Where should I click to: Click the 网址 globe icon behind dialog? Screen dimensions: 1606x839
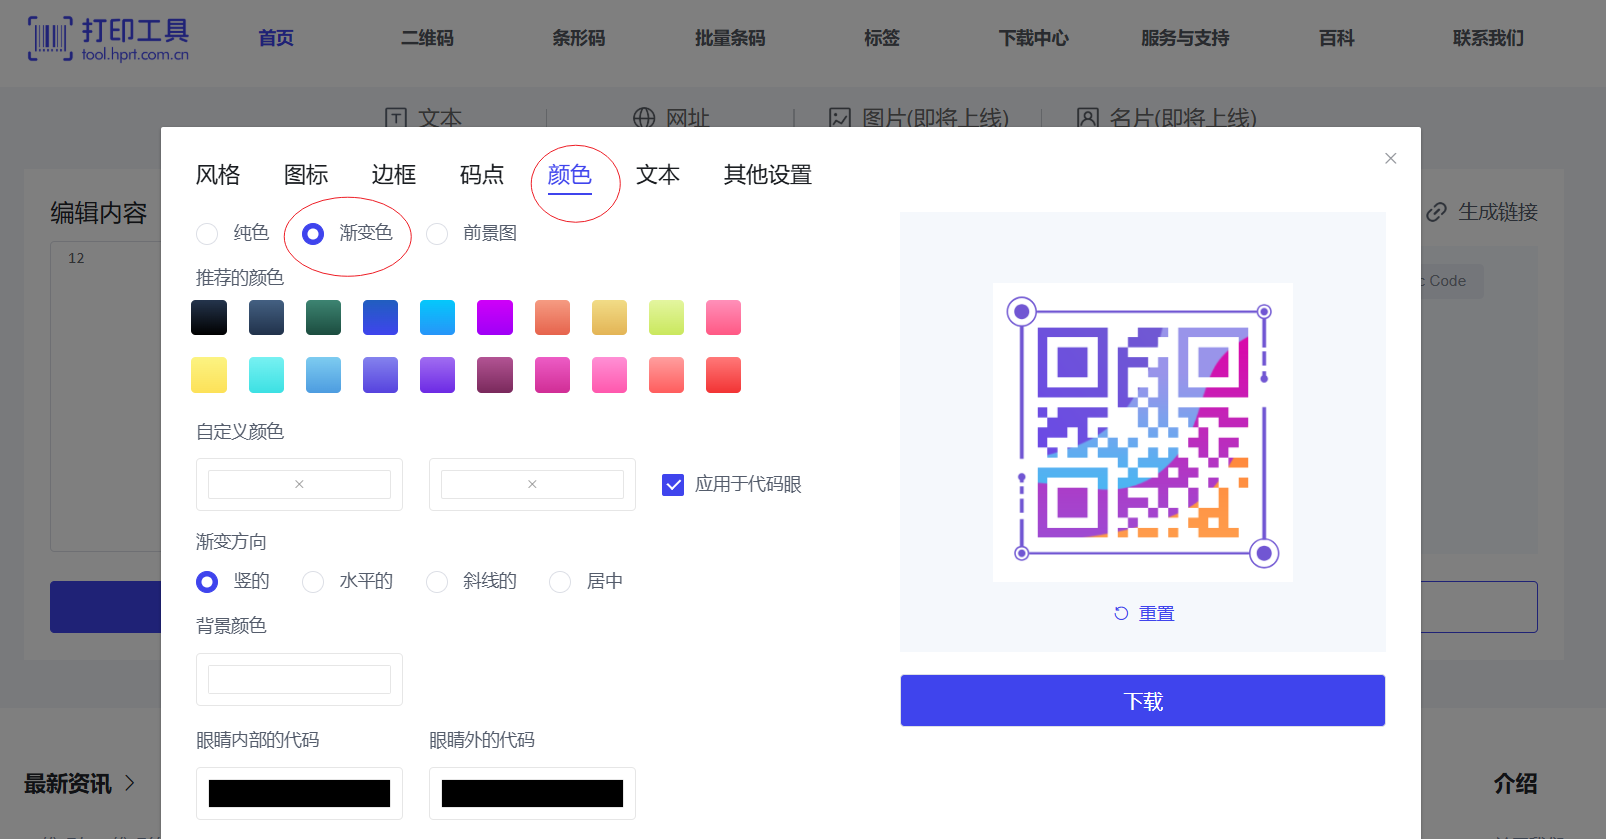coord(644,118)
